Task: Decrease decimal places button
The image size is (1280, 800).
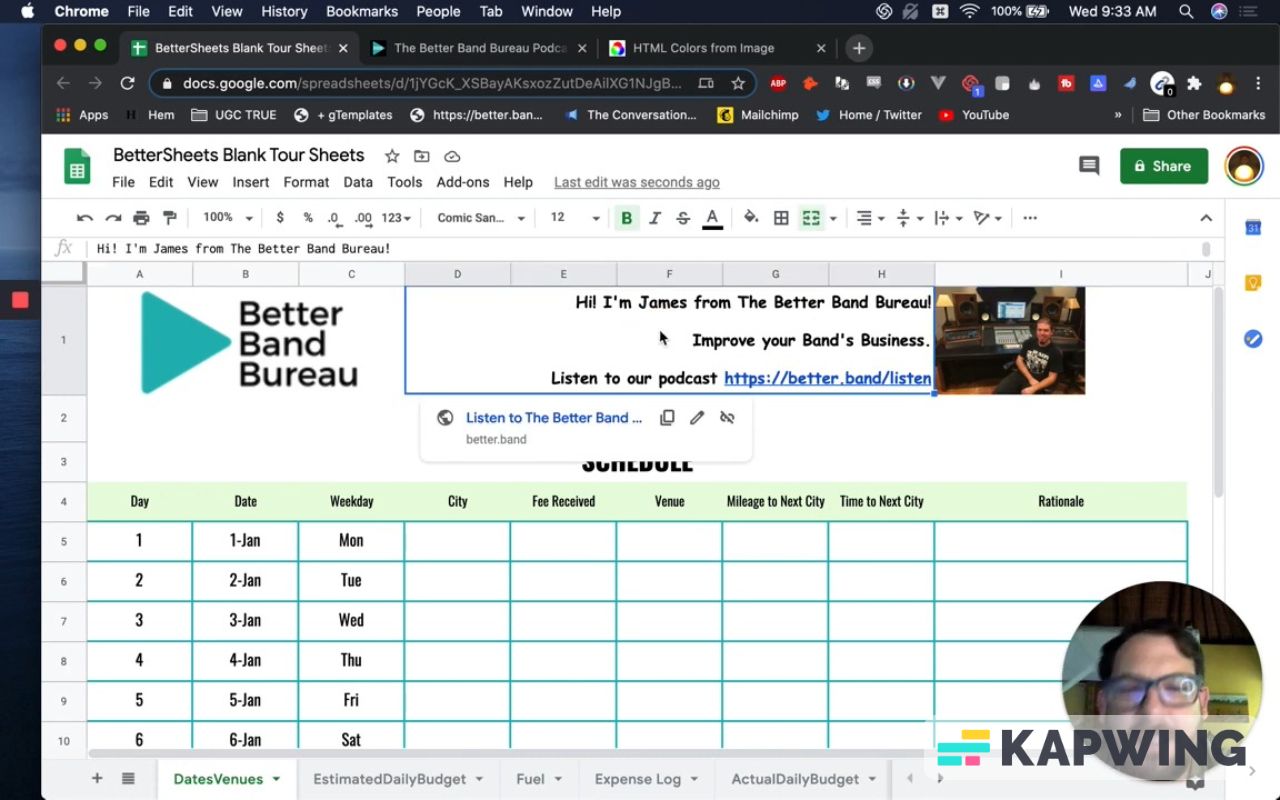Action: [334, 218]
